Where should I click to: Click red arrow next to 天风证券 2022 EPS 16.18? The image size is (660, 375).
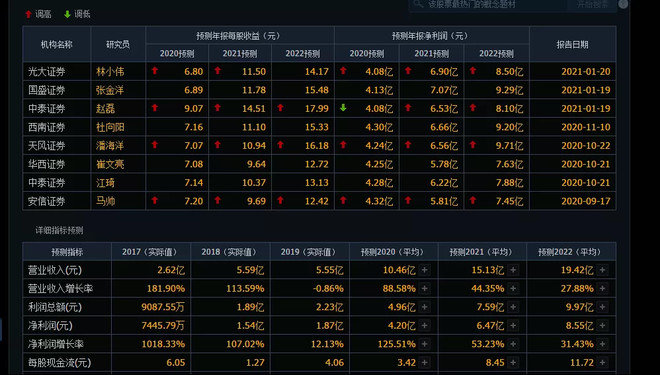(x=280, y=145)
